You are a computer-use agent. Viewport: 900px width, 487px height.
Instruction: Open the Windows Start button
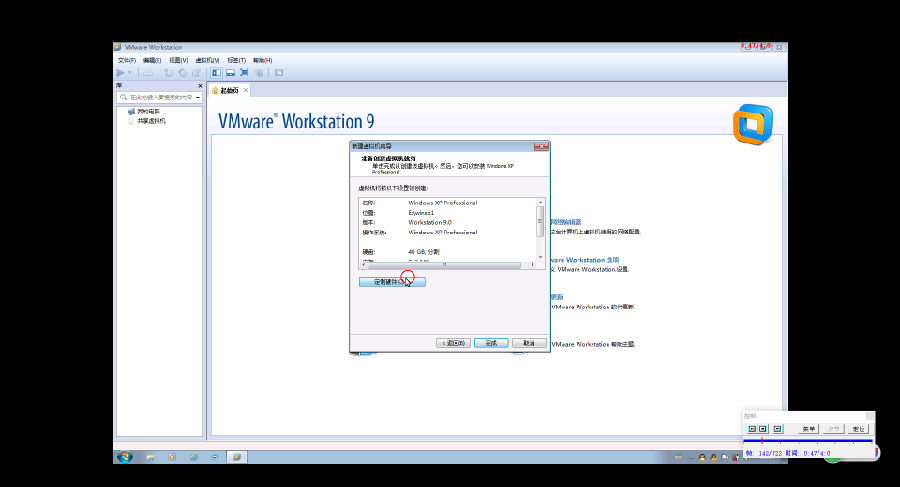point(125,457)
